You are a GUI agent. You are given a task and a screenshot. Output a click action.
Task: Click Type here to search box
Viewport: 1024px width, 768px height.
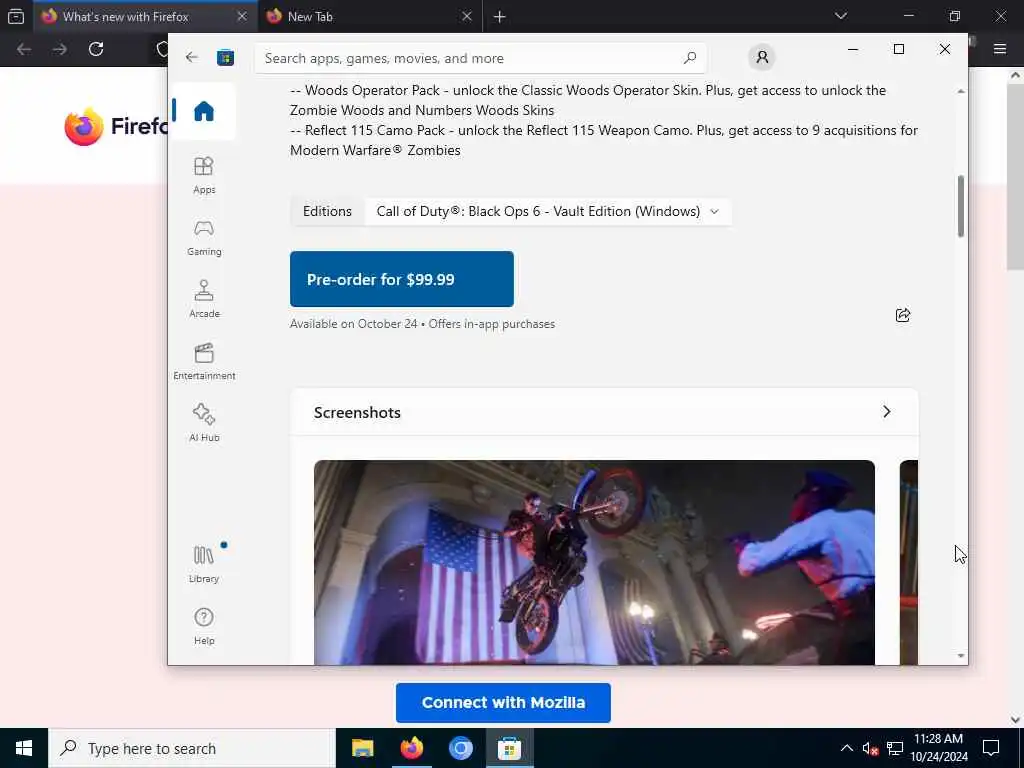pyautogui.click(x=192, y=748)
